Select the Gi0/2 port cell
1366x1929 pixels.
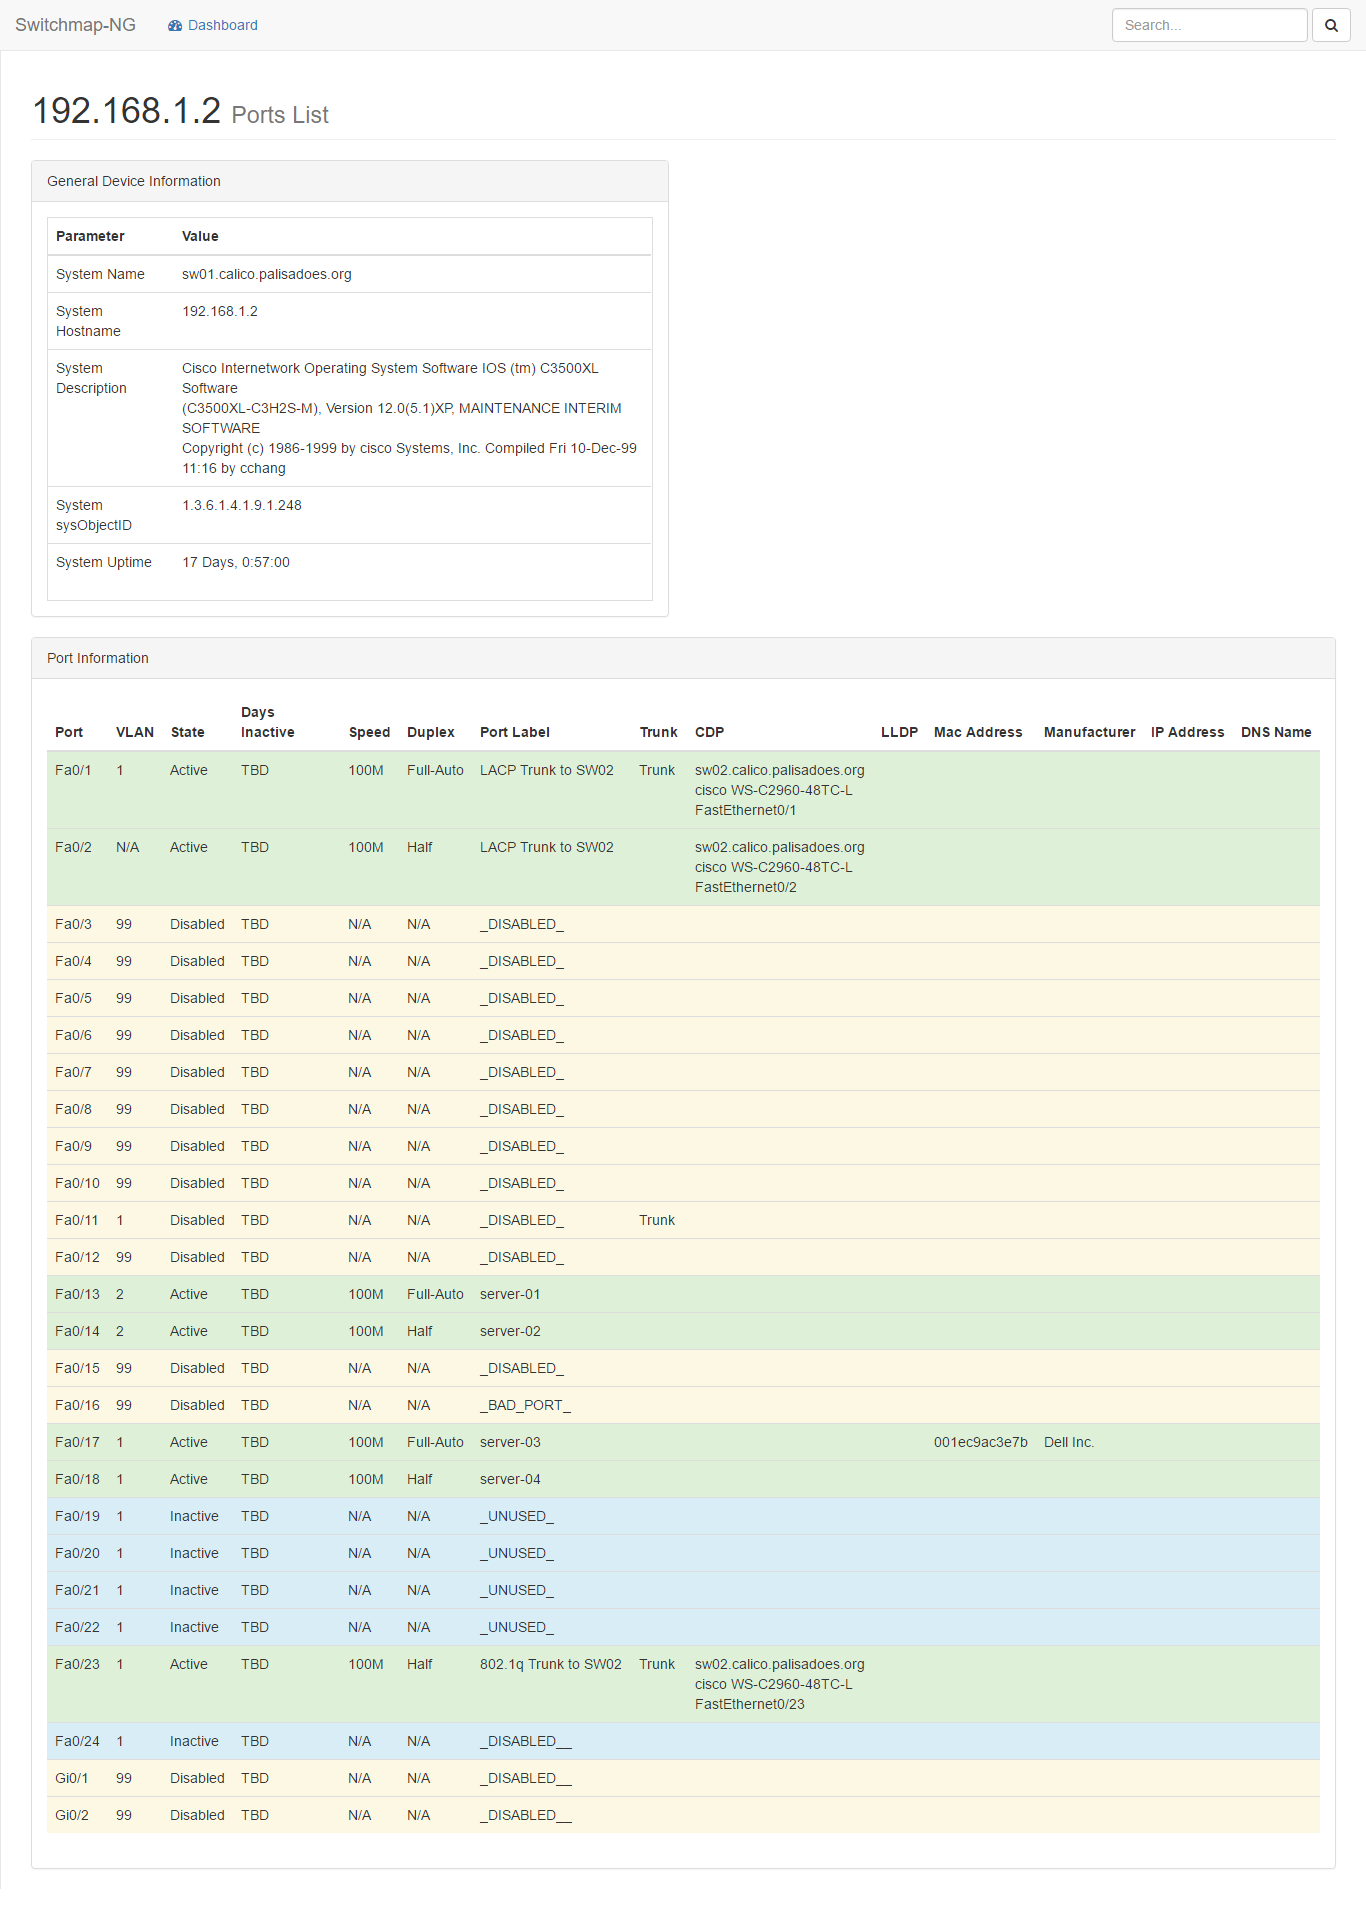tap(72, 1815)
